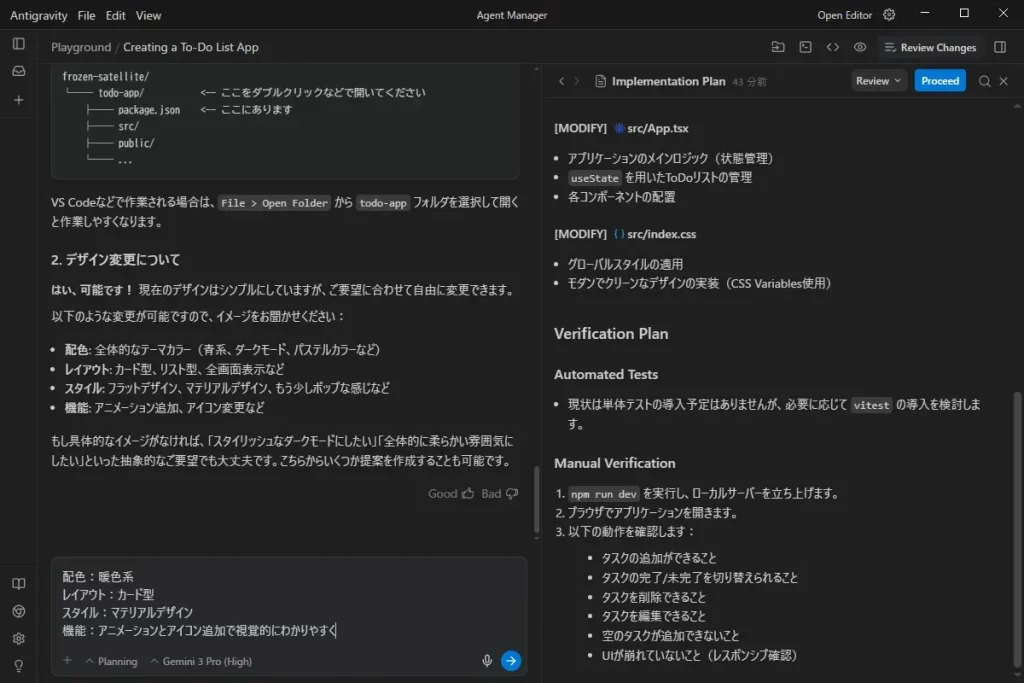Viewport: 1024px width, 683px height.
Task: Click the 2. デザイン変更について heading
Action: click(116, 259)
